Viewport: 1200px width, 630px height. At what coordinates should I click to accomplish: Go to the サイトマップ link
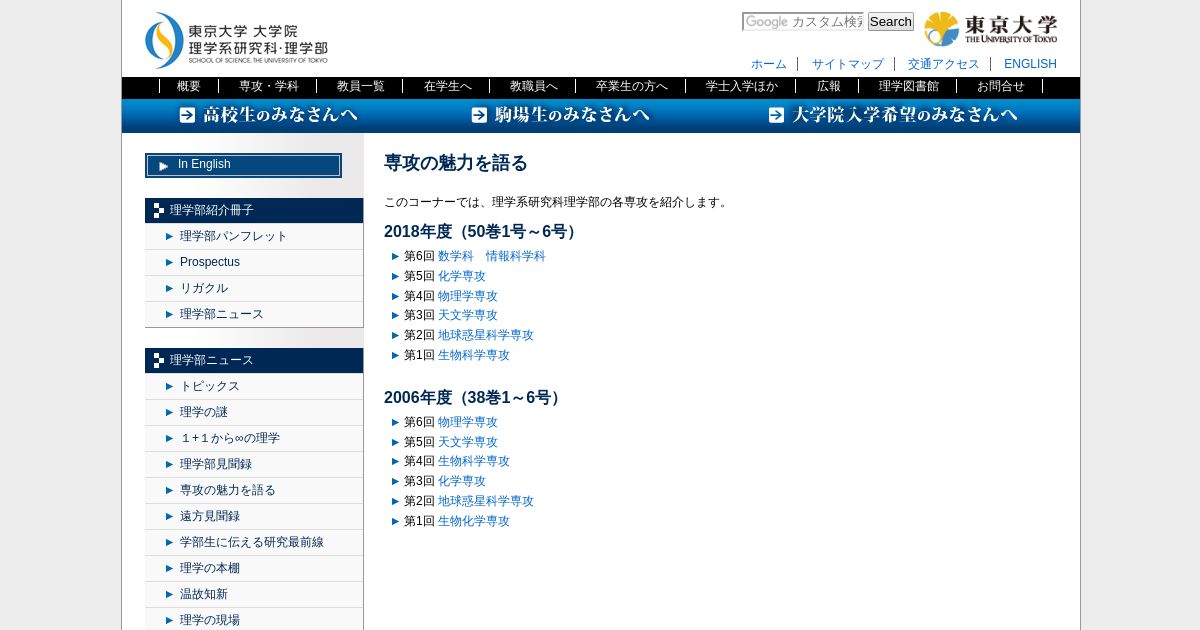[x=848, y=64]
